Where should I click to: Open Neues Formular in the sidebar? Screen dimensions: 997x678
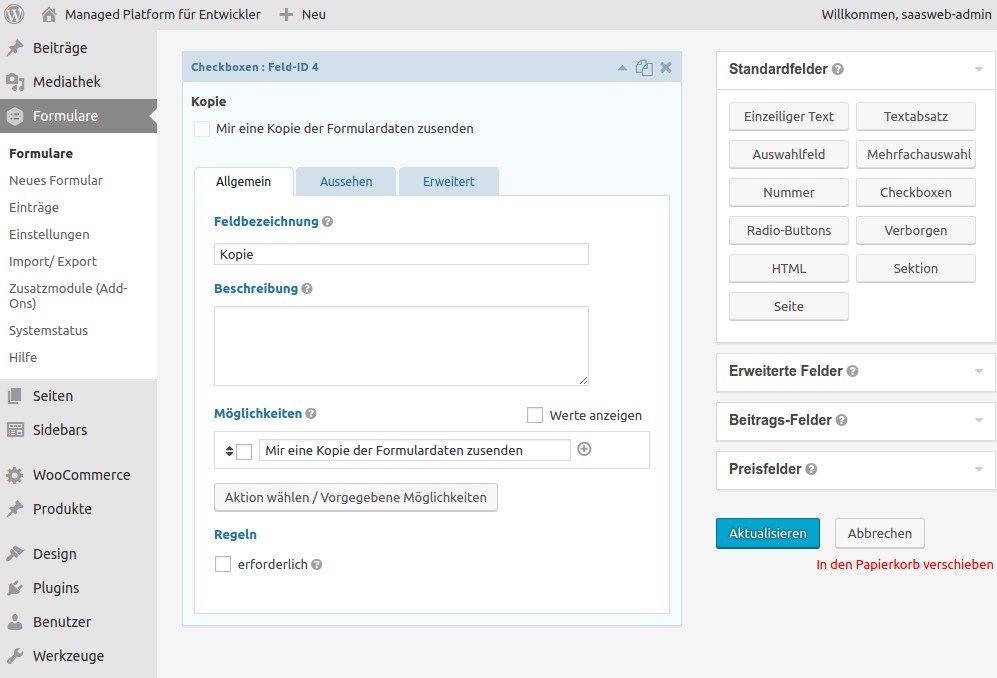coord(56,181)
